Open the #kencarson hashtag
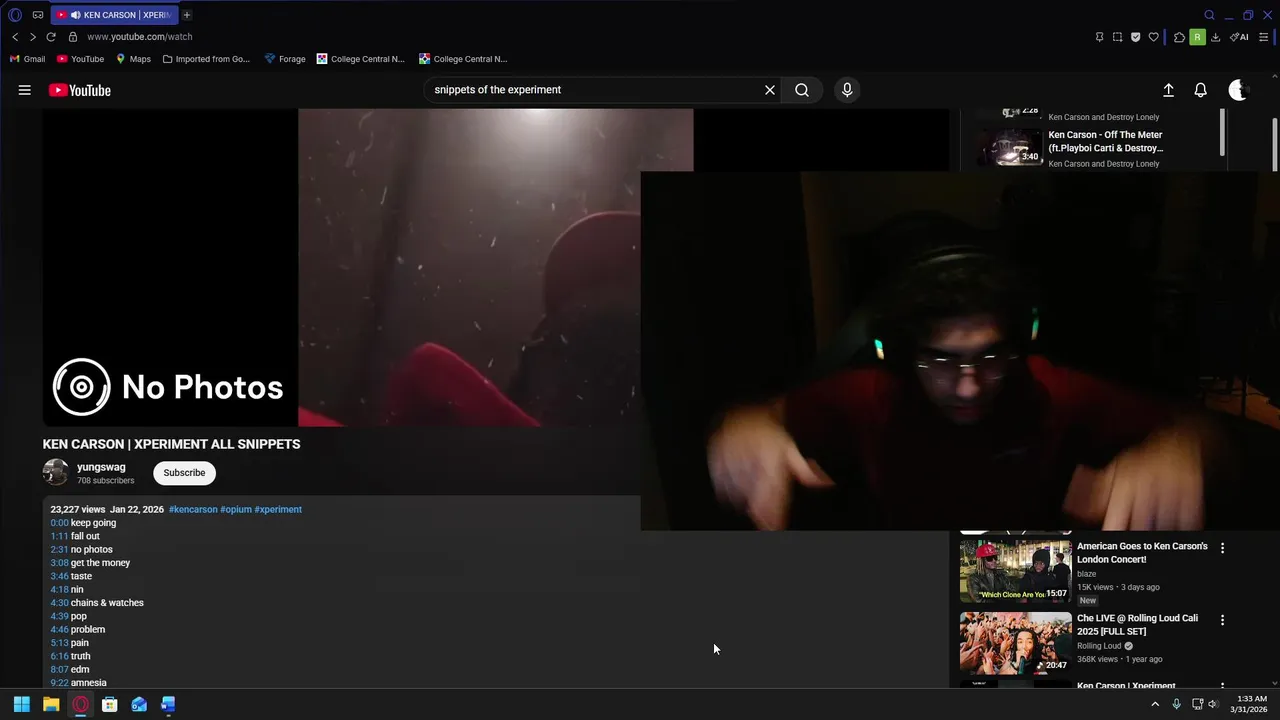1280x720 pixels. point(193,510)
